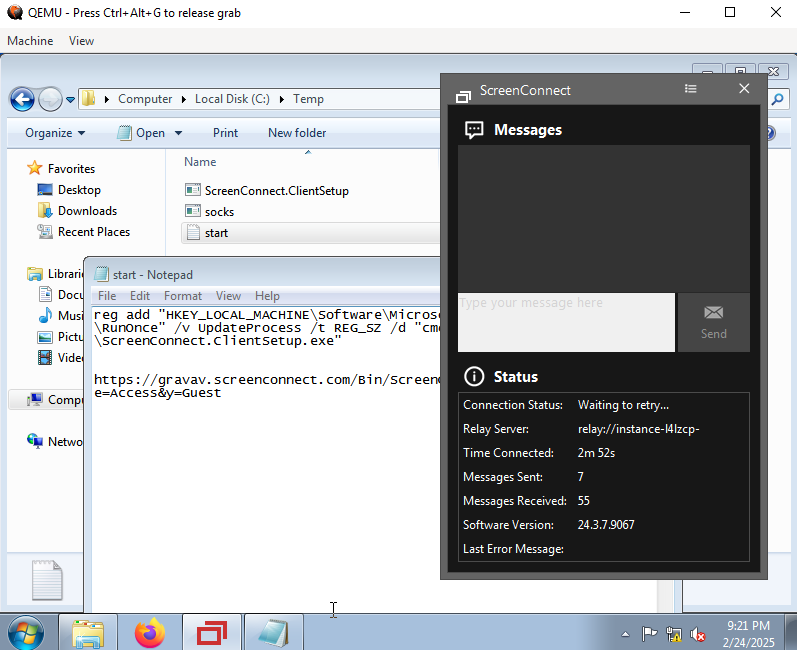Open the Edit menu in Notepad
This screenshot has width=797, height=650.
point(140,296)
